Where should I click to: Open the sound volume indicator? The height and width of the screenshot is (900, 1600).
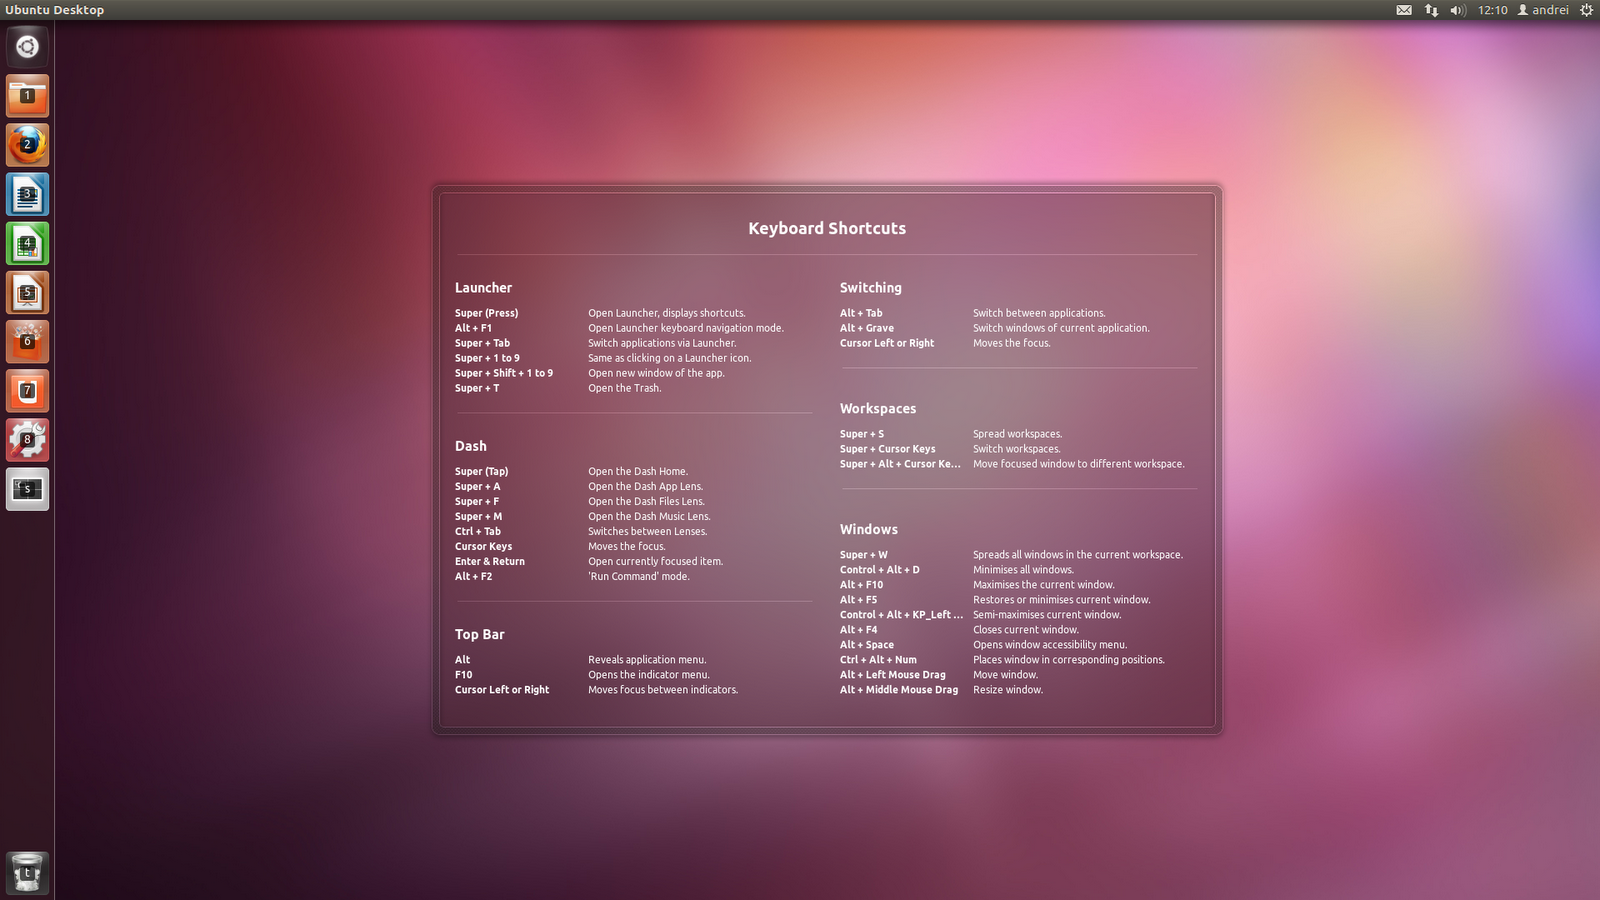[1458, 10]
